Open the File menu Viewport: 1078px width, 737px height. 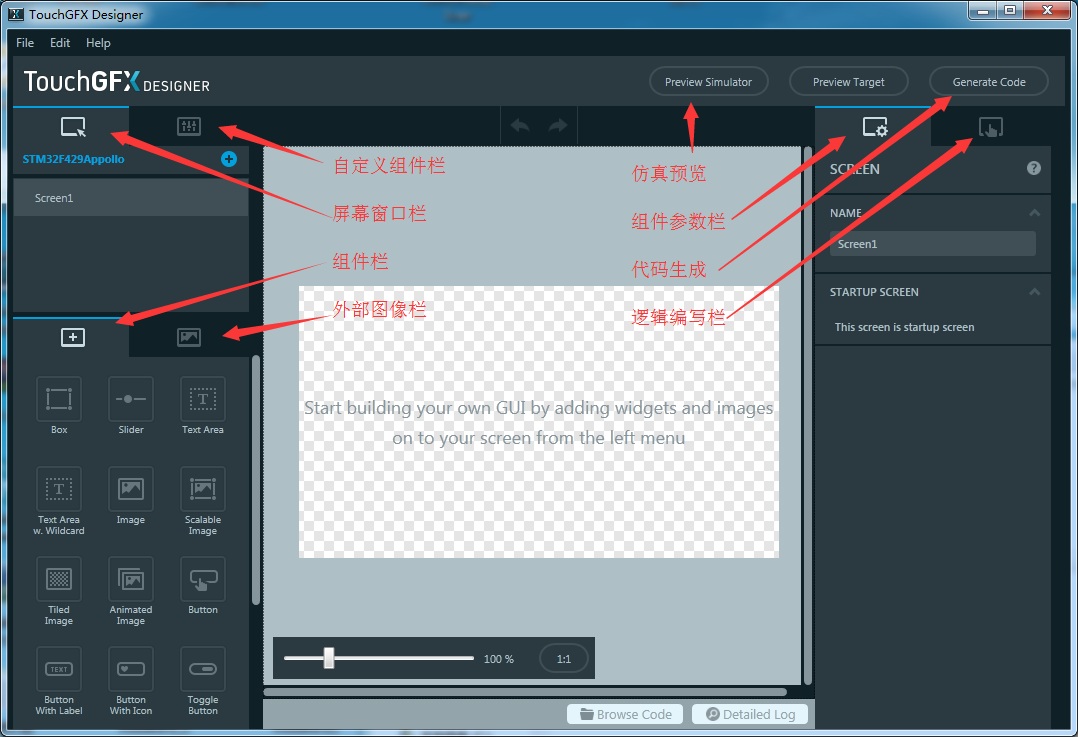click(x=25, y=43)
